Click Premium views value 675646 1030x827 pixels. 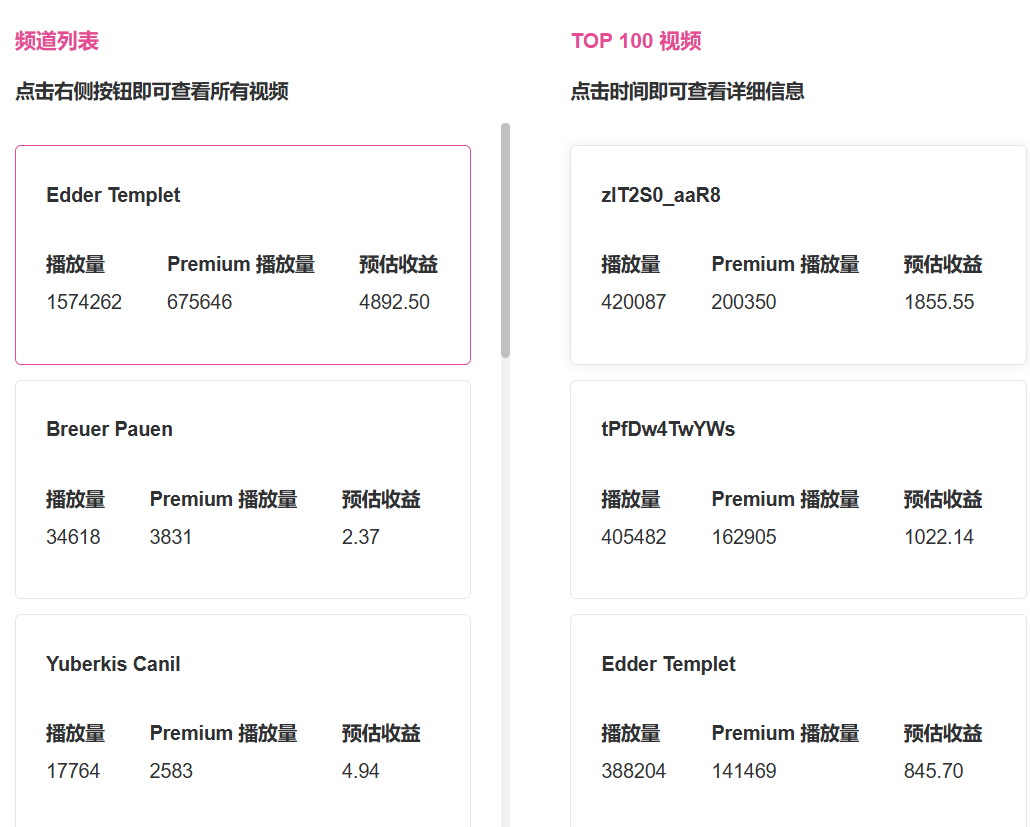point(199,302)
